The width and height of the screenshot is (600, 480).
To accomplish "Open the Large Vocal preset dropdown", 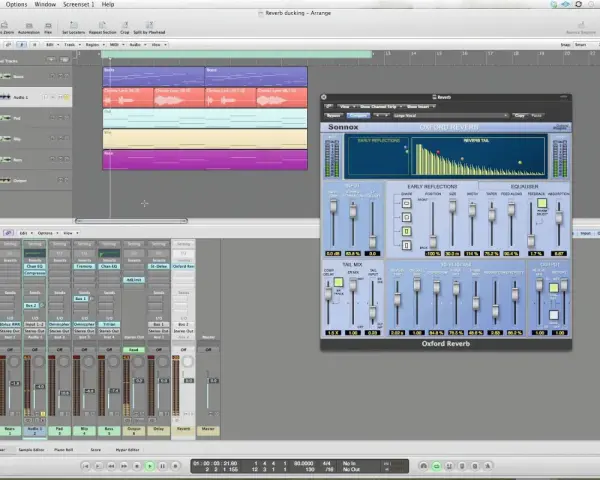I will (450, 115).
